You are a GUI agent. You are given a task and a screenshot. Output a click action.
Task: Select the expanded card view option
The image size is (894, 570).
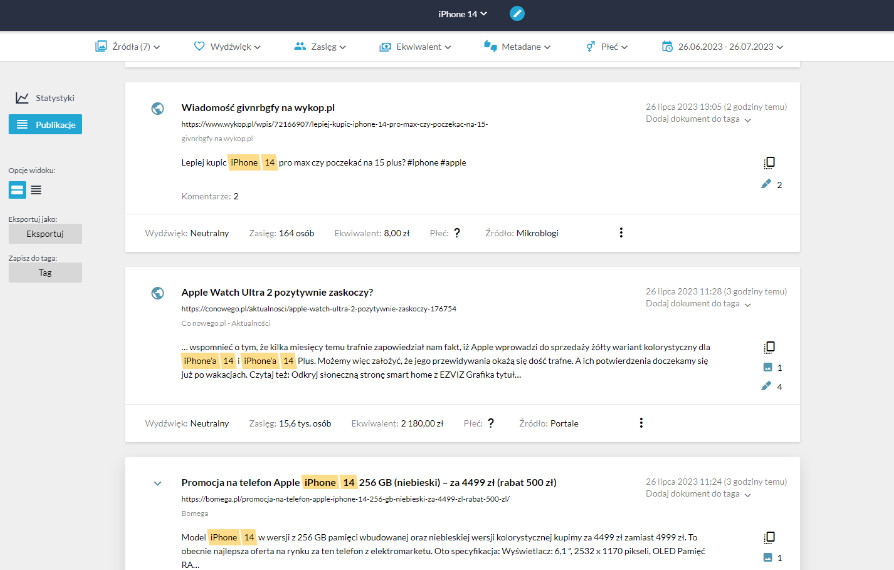coord(17,190)
